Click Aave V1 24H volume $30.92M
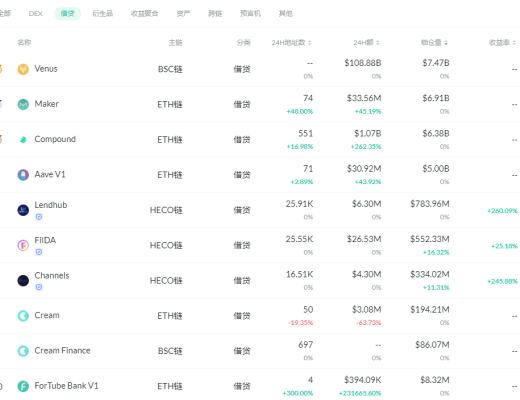Viewport: 520px width, 400px height. pos(364,169)
